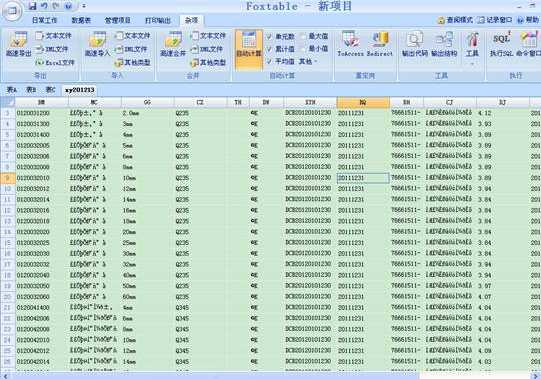This screenshot has height=379, width=541.
Task: Select the 杂项 ribbon tab
Action: click(191, 20)
